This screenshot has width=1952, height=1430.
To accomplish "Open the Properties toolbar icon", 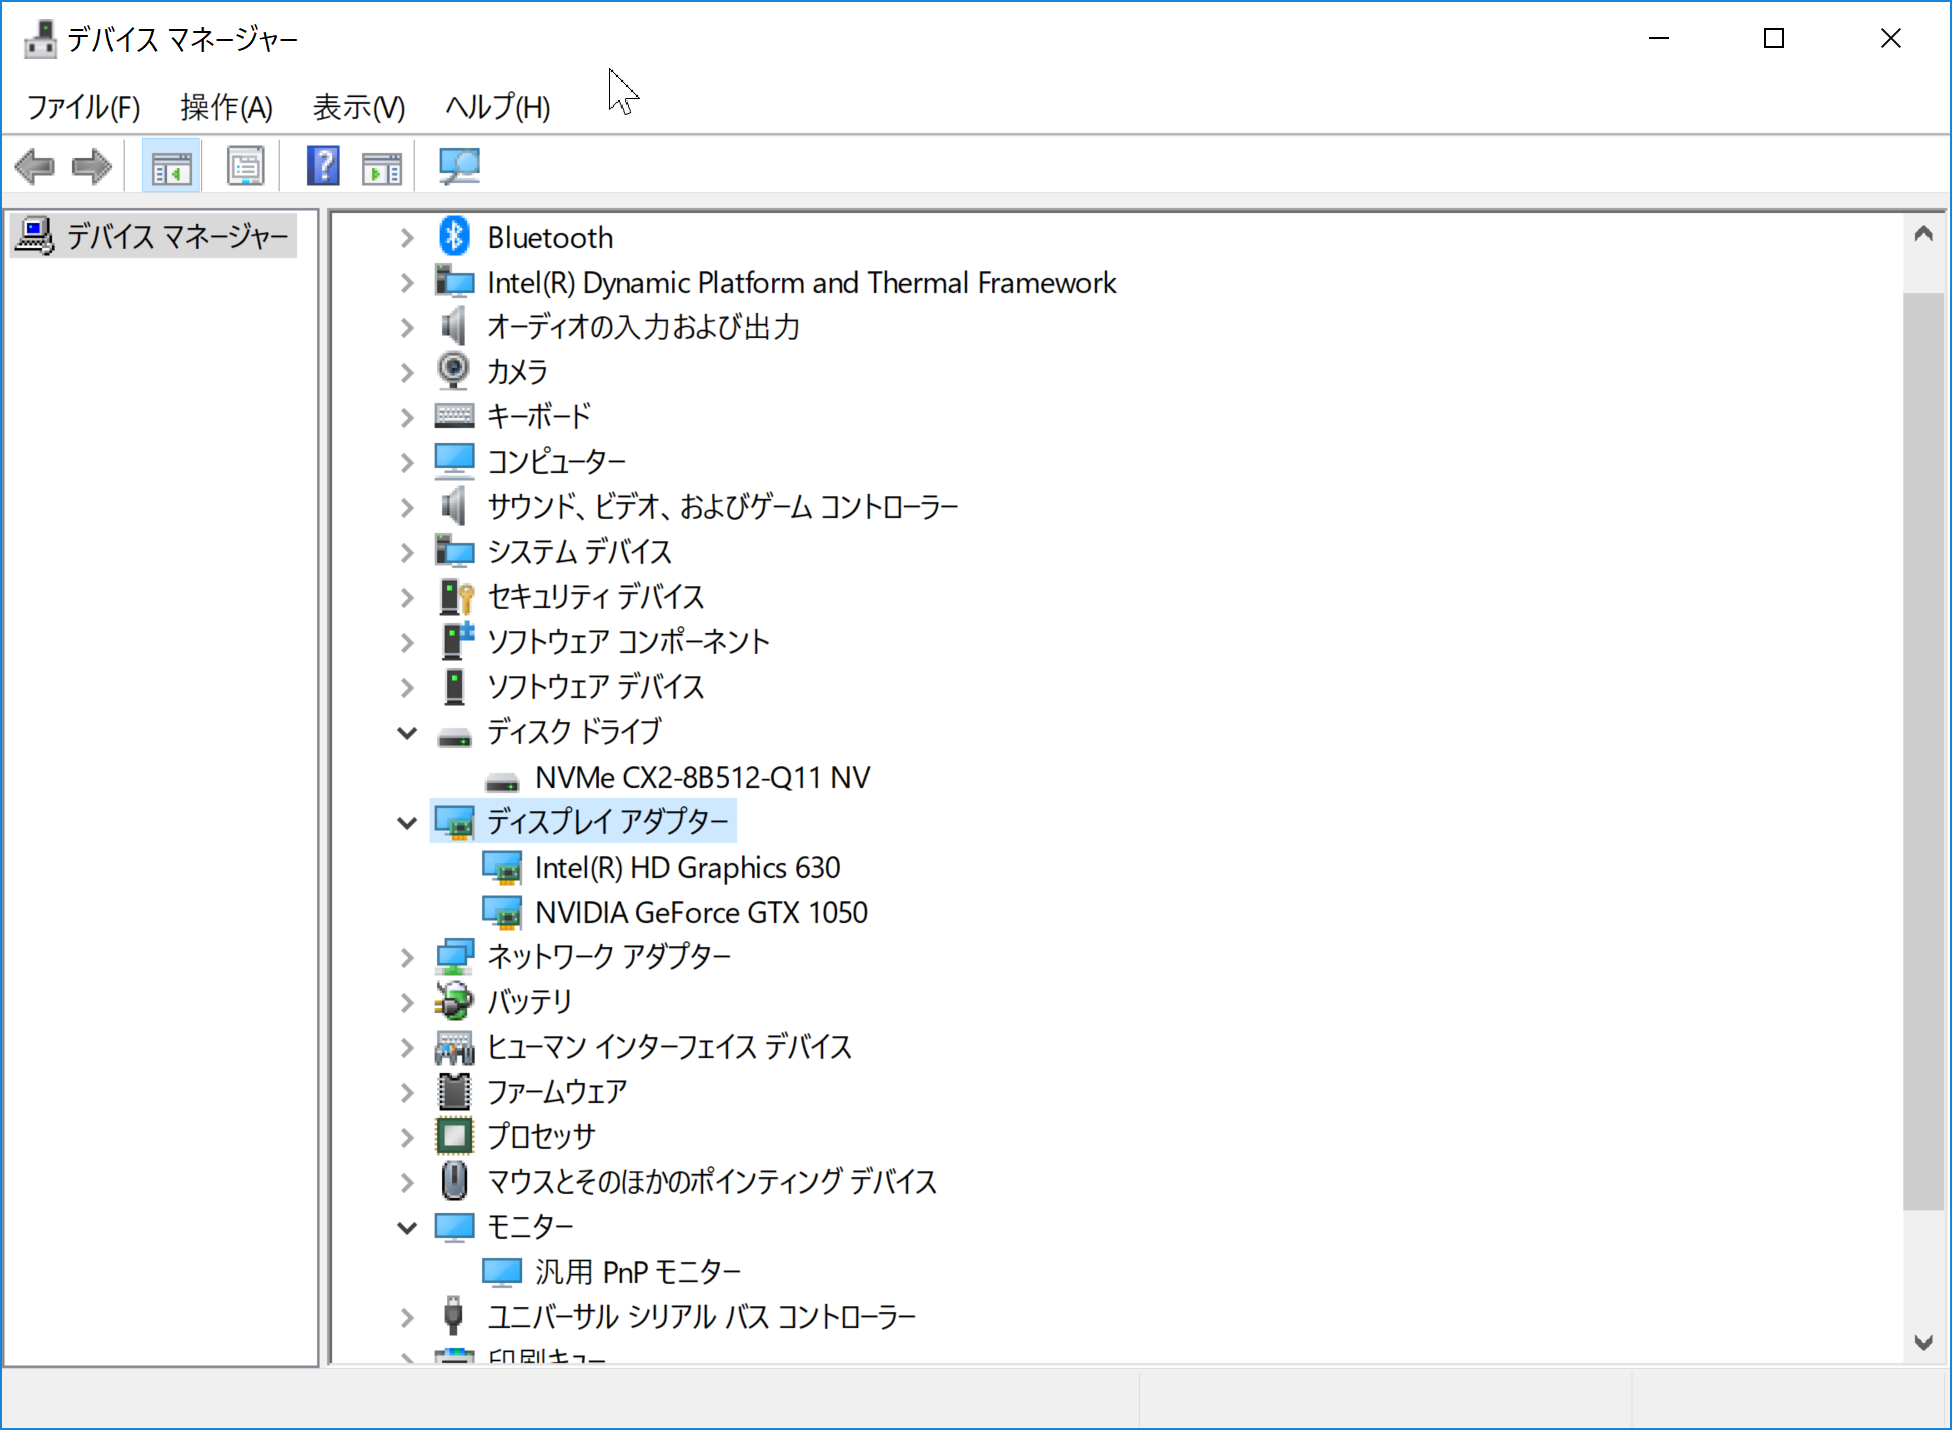I will point(245,167).
